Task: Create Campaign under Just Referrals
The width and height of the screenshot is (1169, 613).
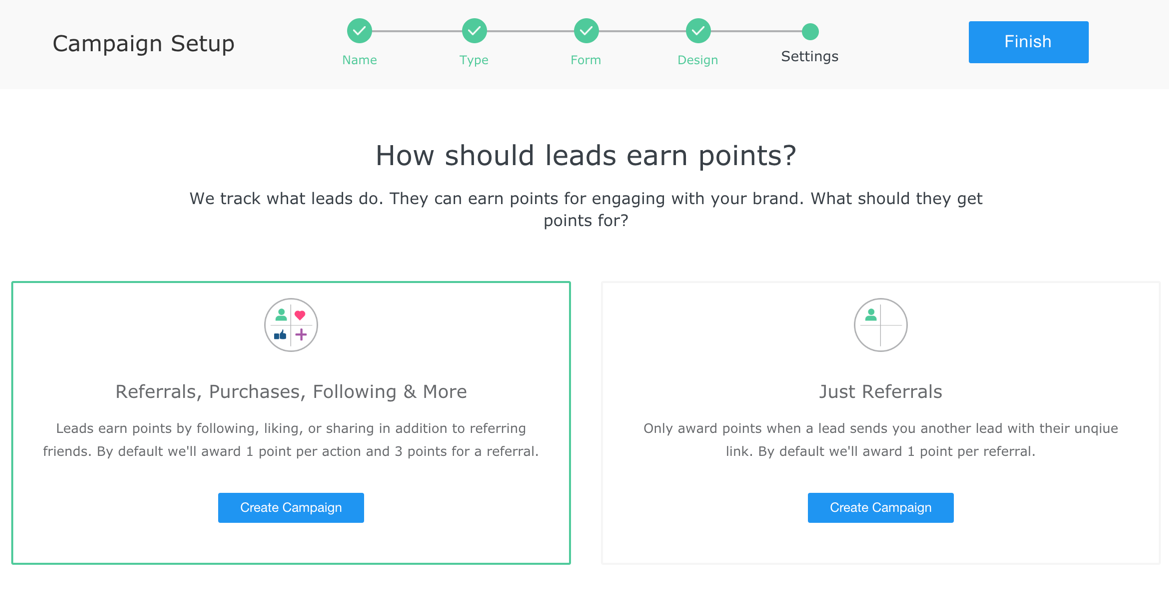Action: point(880,508)
